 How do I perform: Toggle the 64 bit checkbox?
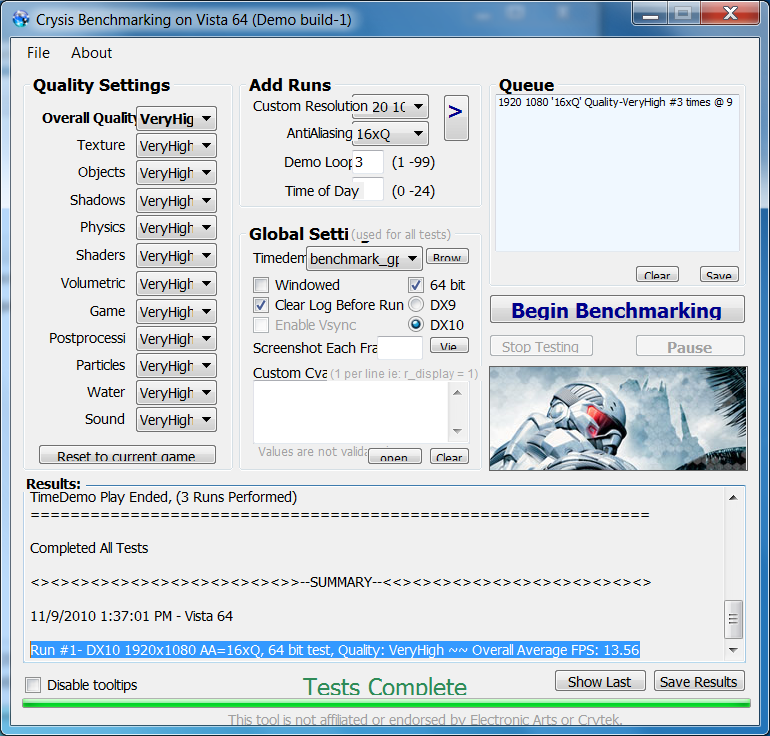point(415,285)
